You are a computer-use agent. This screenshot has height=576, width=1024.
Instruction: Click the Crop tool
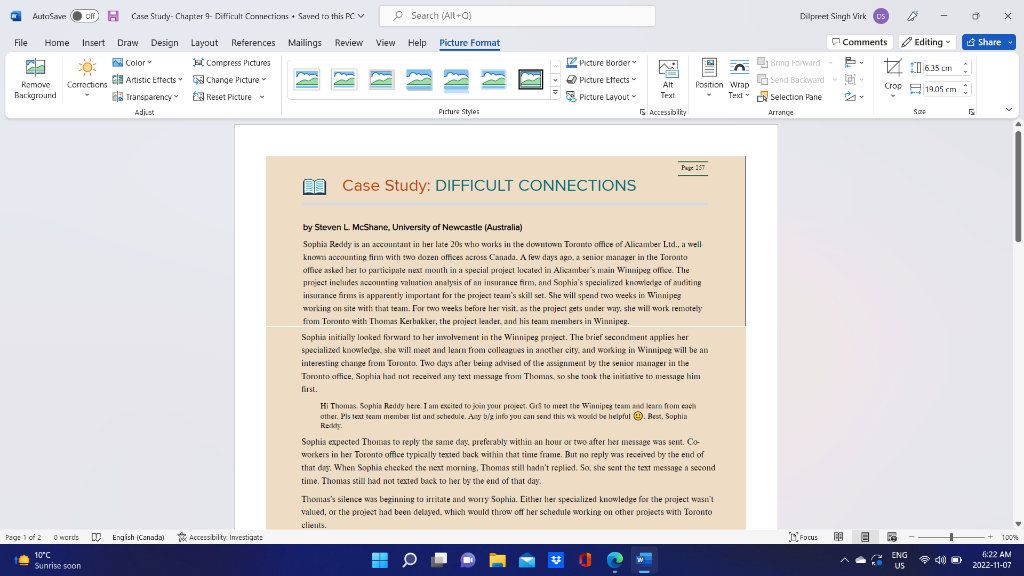coord(893,79)
